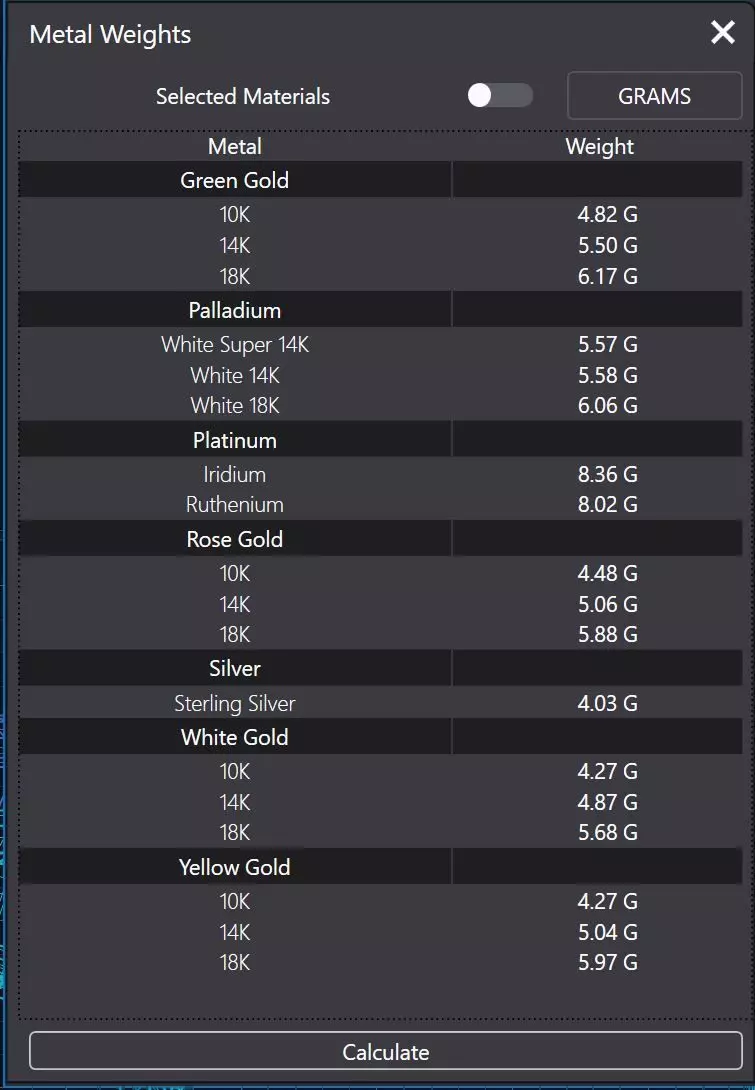Select the White 18K palladium row

(235, 405)
